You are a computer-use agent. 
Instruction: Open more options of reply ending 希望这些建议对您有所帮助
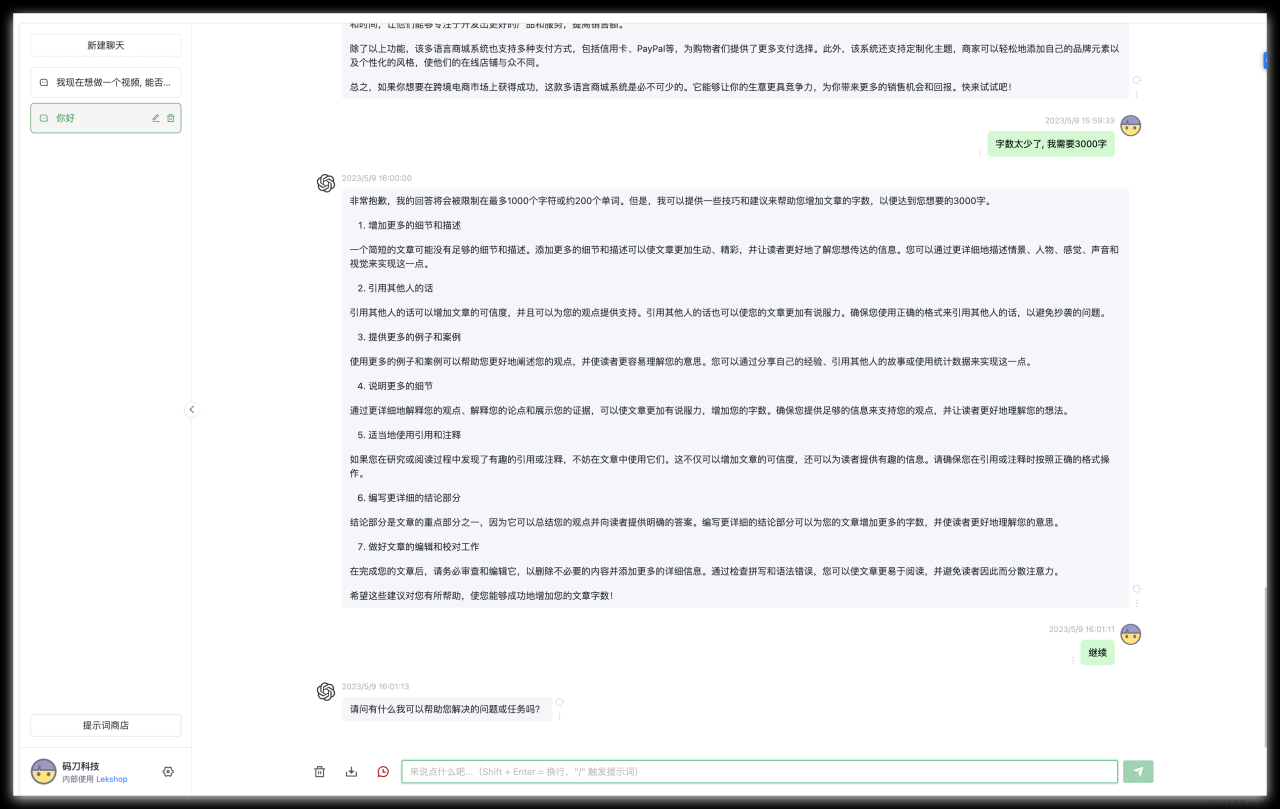coord(1136,603)
